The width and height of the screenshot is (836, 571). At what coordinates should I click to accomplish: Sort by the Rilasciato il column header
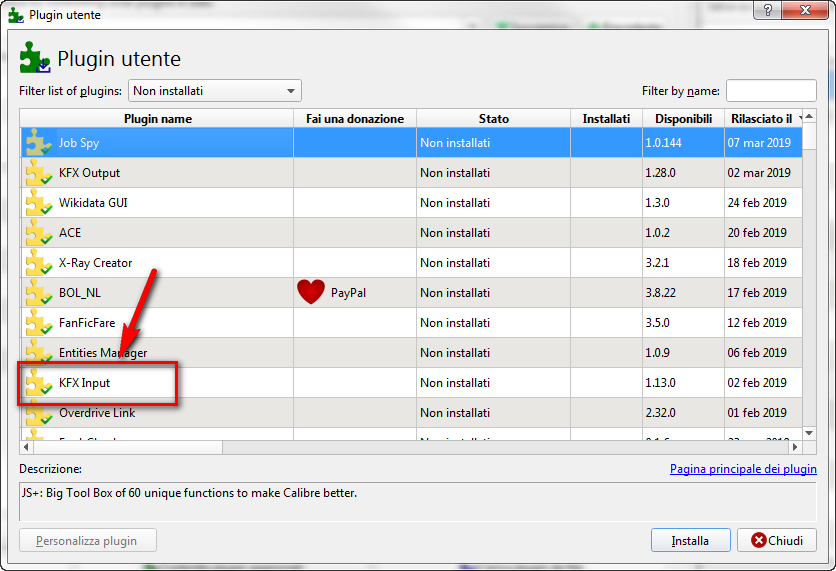[763, 118]
